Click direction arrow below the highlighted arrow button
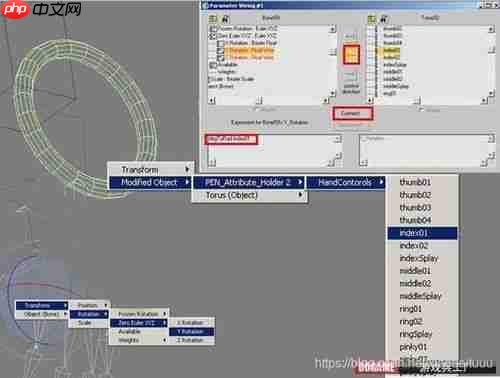The width and height of the screenshot is (500, 378). click(351, 76)
